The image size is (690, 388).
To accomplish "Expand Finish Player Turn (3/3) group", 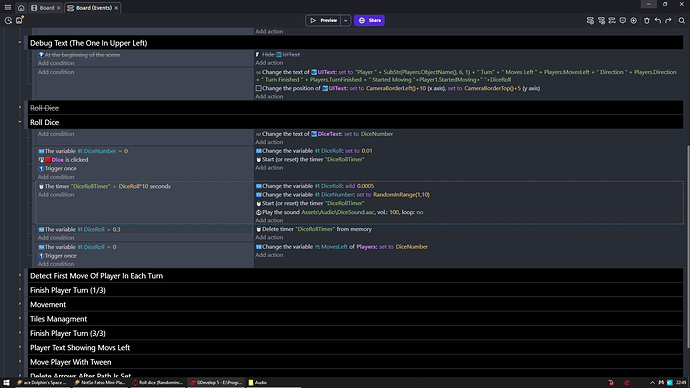I will tap(20, 333).
